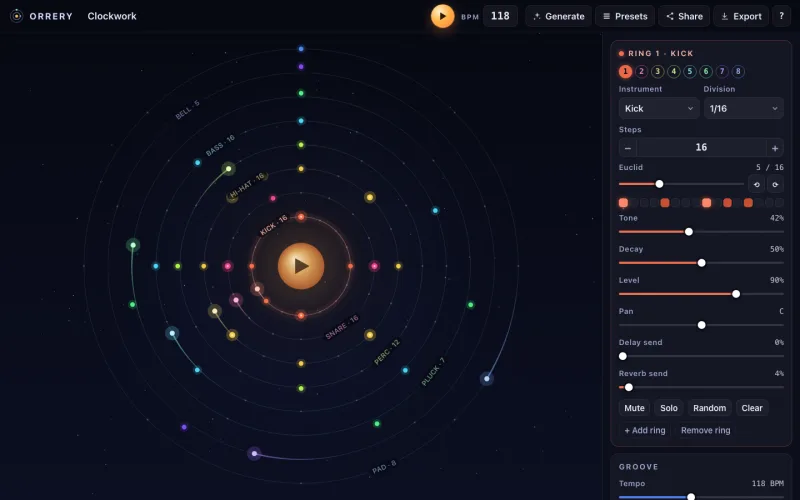Click the pink left-side node on the Snare ring
The image size is (800, 500).
pos(228,266)
